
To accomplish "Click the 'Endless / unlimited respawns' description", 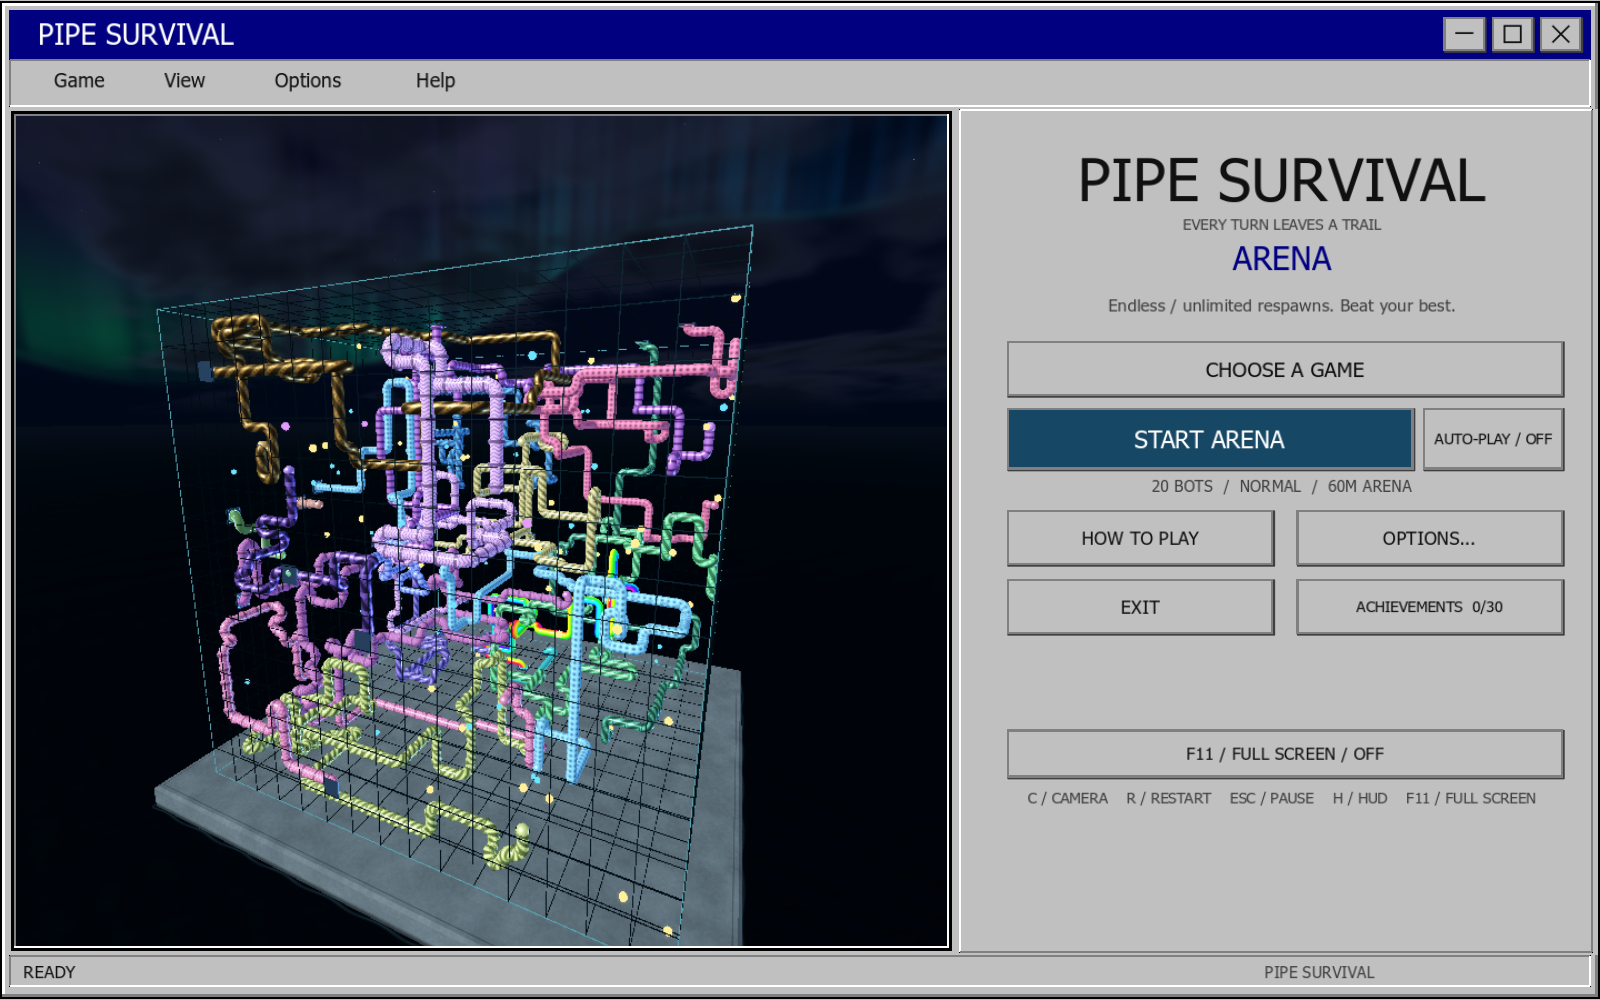I will (x=1281, y=306).
